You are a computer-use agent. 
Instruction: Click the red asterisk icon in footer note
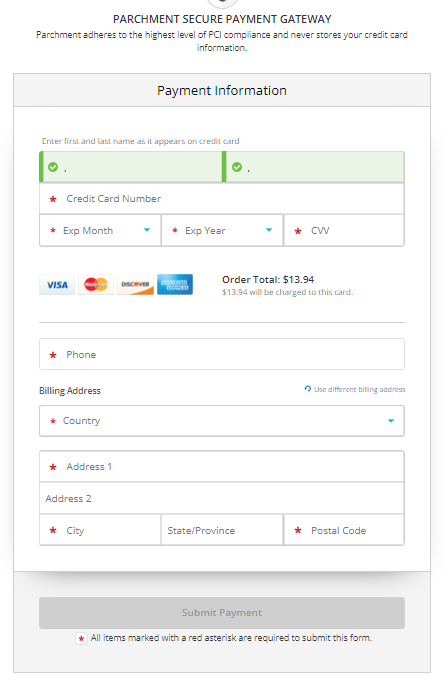click(x=81, y=638)
